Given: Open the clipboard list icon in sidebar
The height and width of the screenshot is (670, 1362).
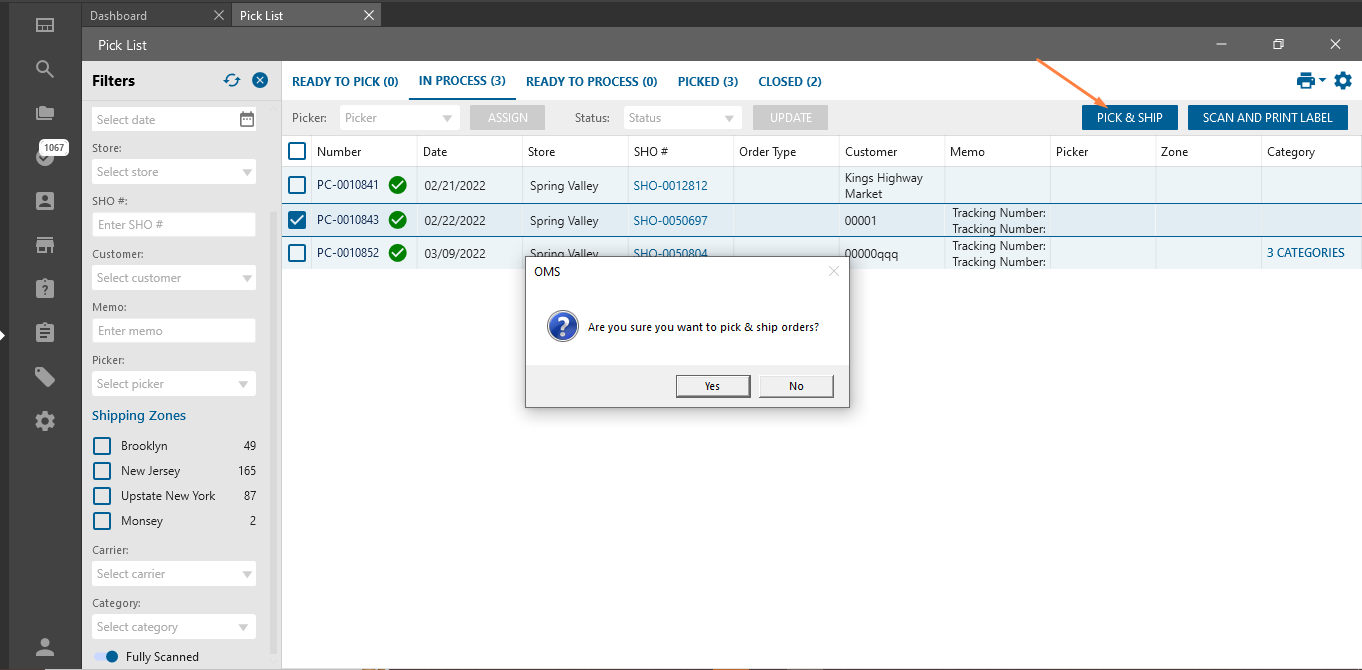Looking at the screenshot, I should pos(44,332).
